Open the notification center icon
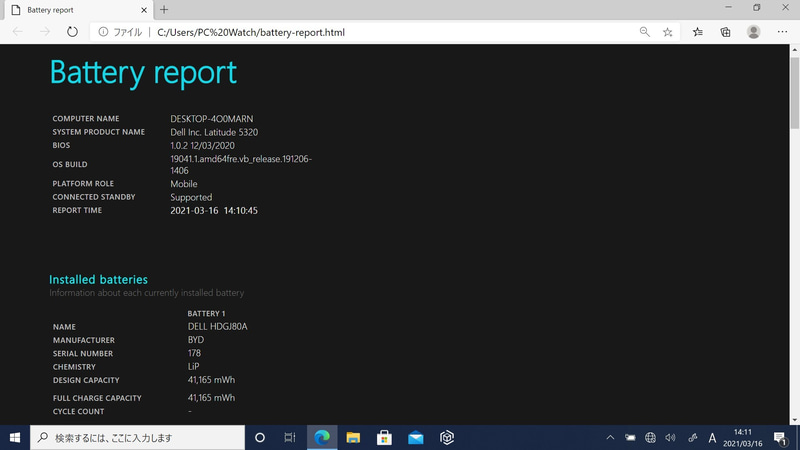Viewport: 800px width, 450px height. 780,438
